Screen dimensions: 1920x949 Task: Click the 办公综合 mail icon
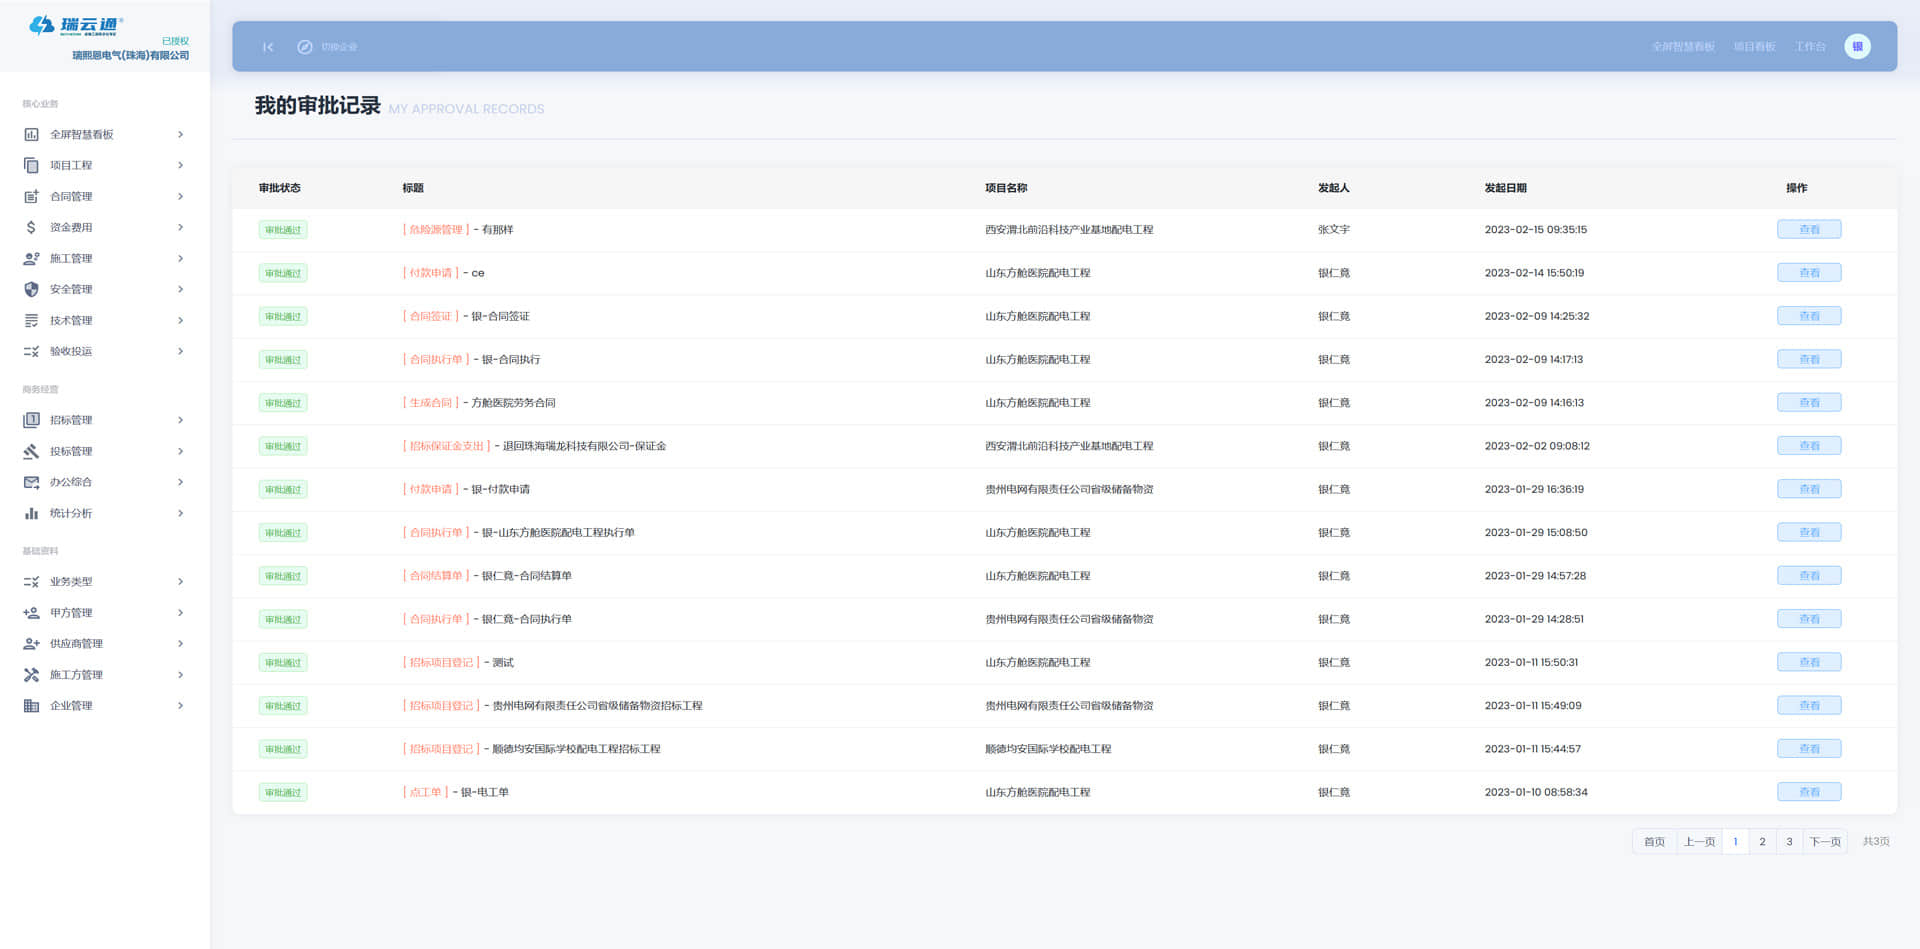pos(31,482)
